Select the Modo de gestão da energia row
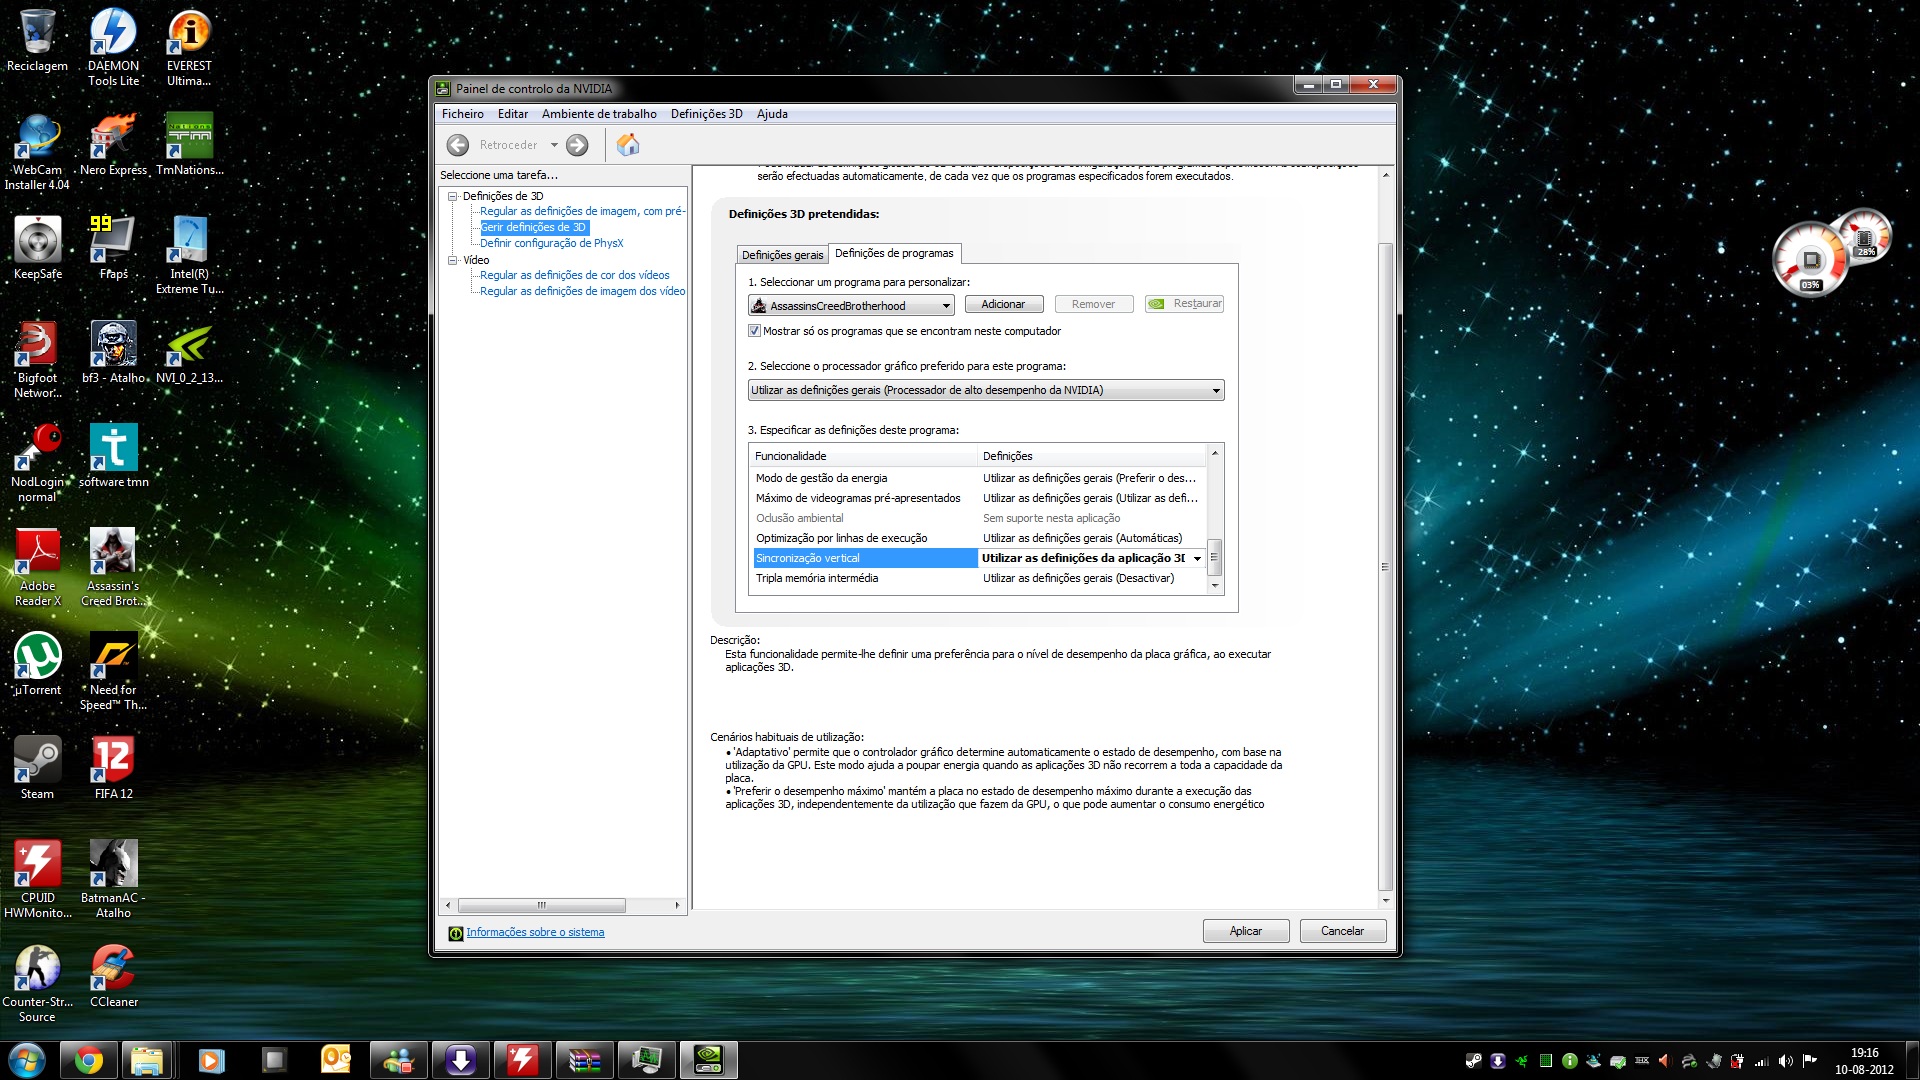1920x1080 pixels. click(x=980, y=478)
